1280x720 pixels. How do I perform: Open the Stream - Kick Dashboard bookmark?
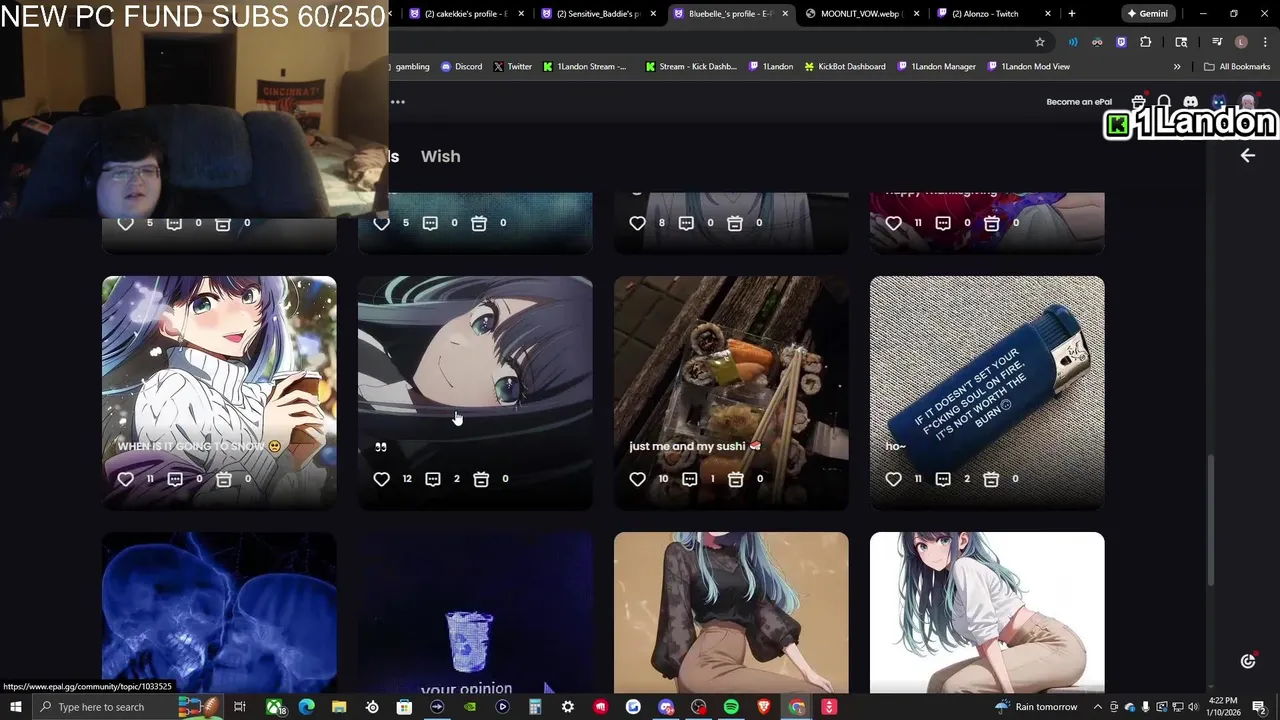pos(691,67)
